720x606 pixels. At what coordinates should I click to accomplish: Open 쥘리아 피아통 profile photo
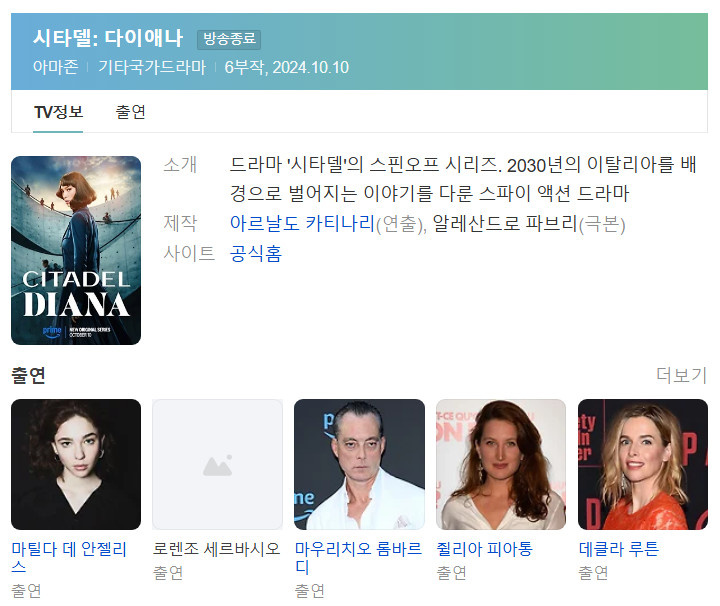pos(501,464)
